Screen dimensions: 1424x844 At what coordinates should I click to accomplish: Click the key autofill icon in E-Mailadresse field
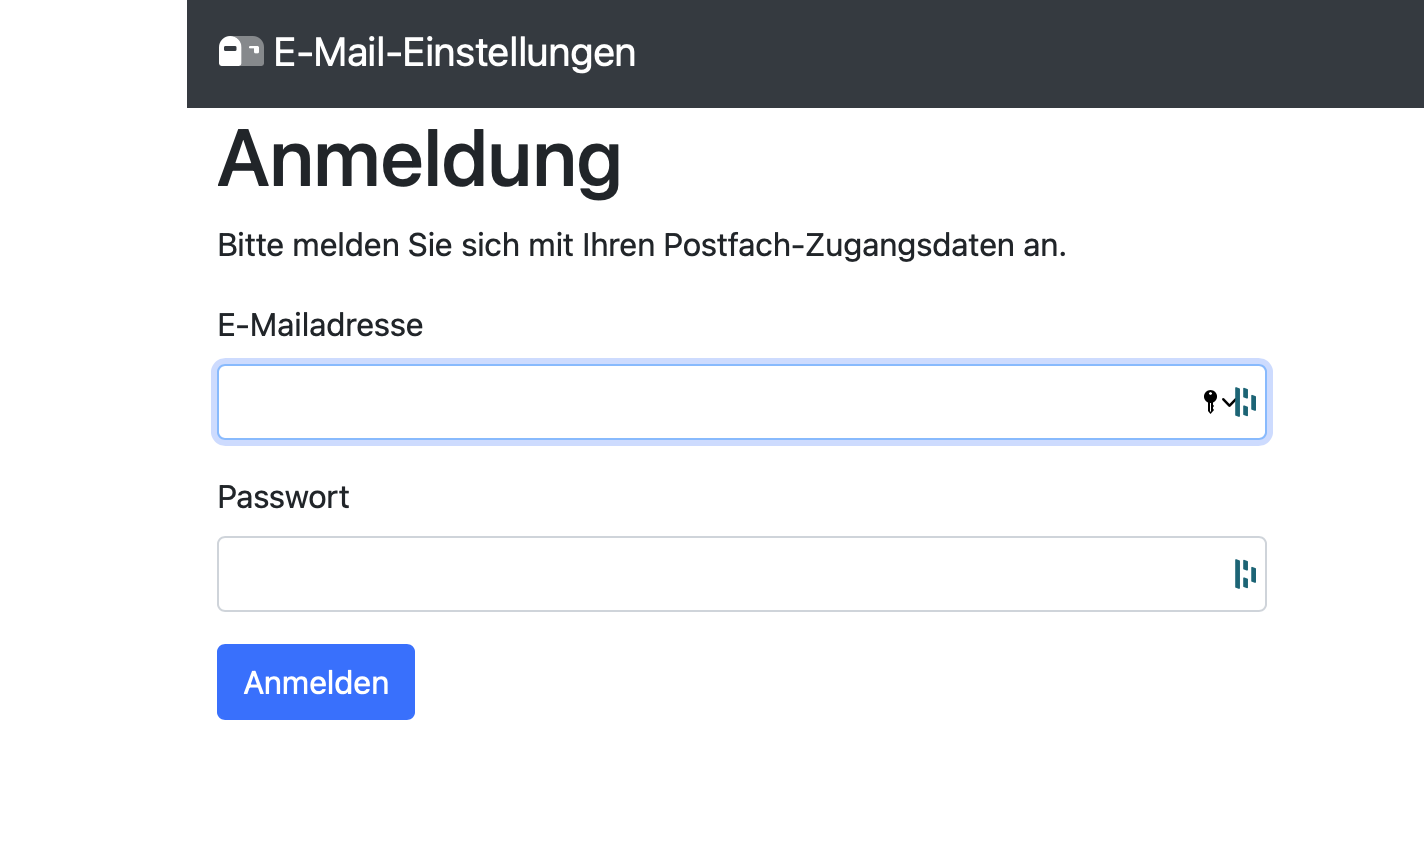coord(1210,402)
